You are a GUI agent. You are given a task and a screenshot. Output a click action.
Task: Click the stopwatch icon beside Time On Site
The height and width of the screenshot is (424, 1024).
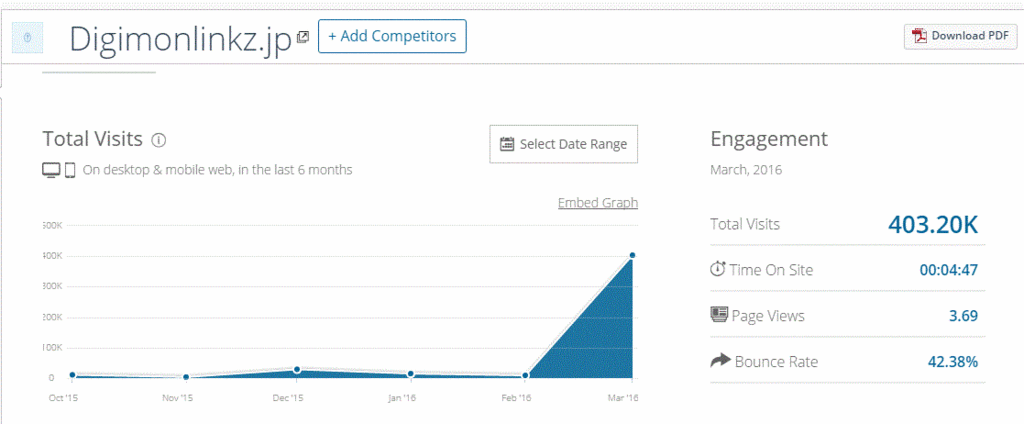point(717,269)
